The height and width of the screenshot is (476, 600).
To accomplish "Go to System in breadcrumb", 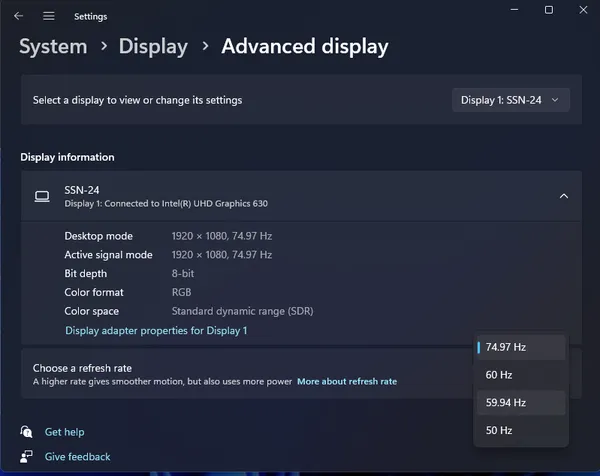I will 53,46.
